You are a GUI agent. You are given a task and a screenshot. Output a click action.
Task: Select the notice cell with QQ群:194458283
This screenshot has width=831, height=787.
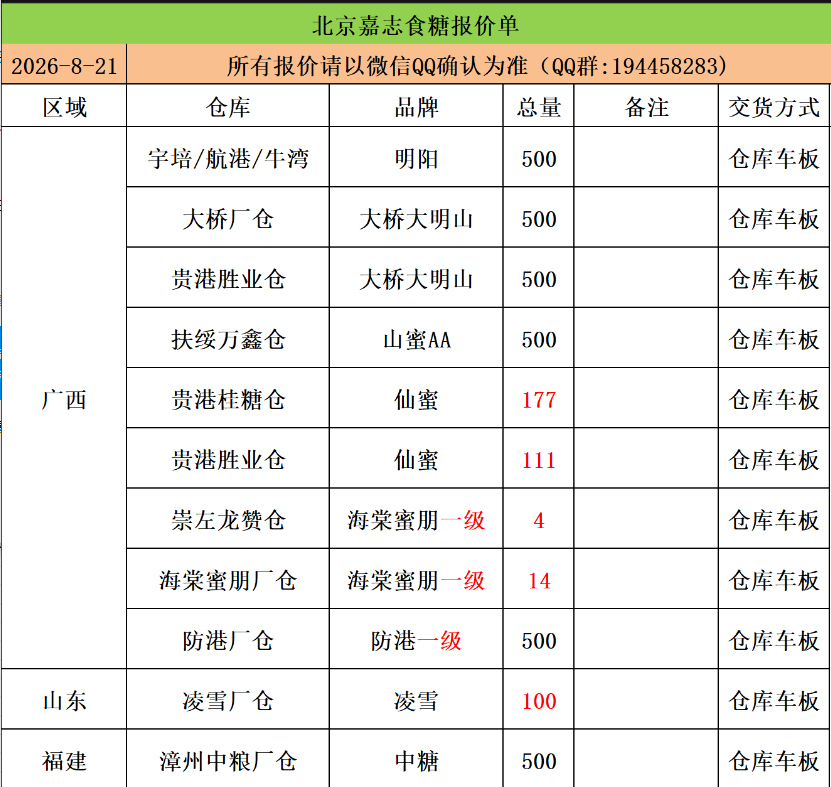pos(479,66)
